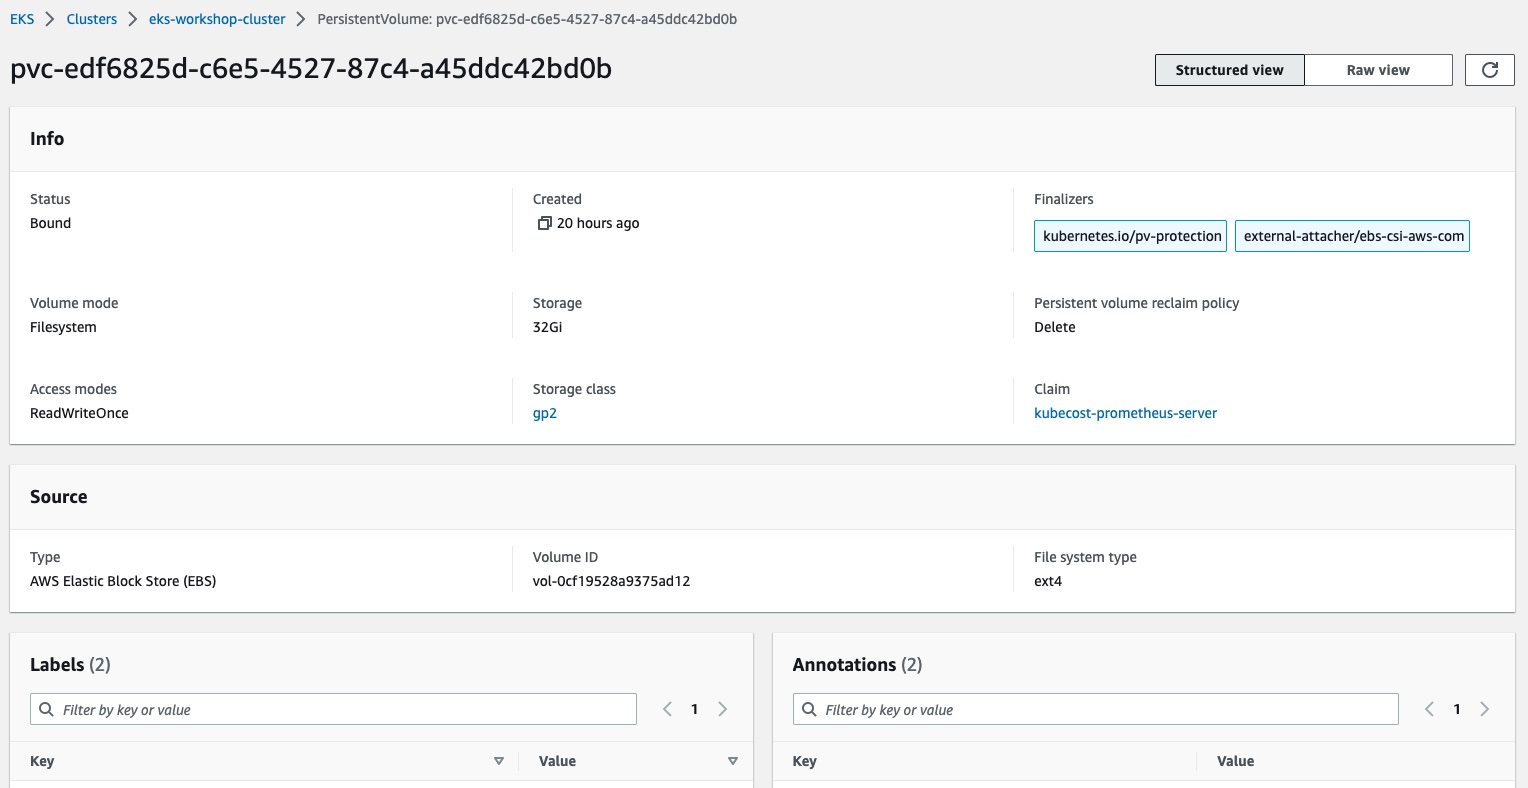Viewport: 1528px width, 788px height.
Task: Click the Labels filter search icon
Action: [46, 709]
